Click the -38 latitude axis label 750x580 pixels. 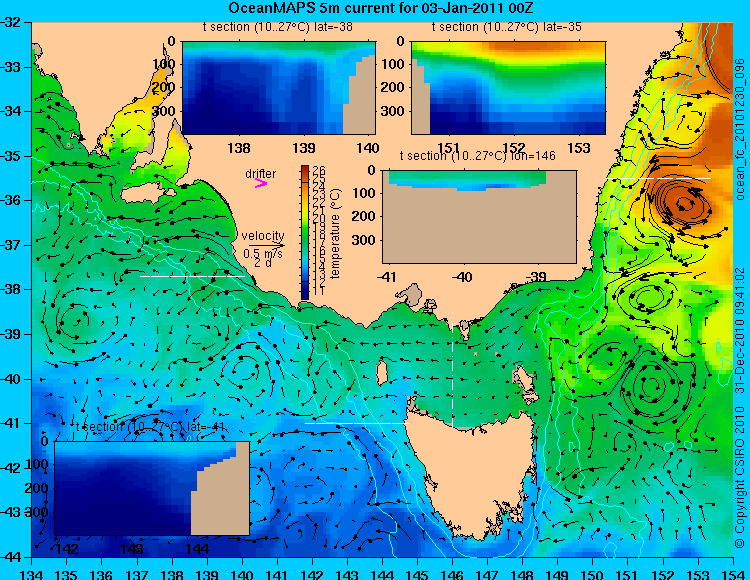pos(10,289)
